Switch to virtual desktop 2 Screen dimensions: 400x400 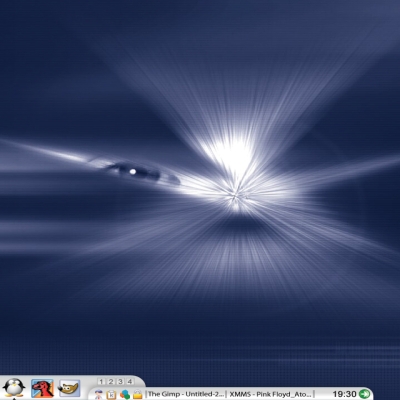pos(111,381)
